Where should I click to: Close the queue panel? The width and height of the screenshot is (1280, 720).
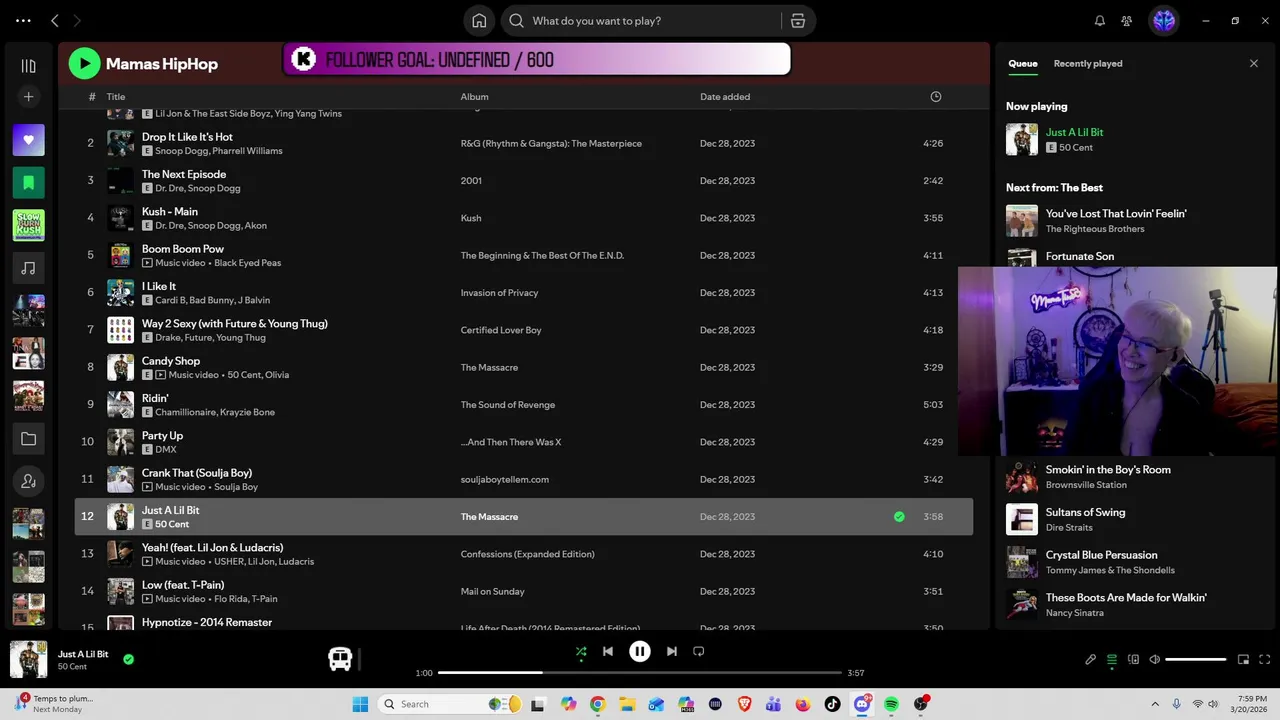1254,63
